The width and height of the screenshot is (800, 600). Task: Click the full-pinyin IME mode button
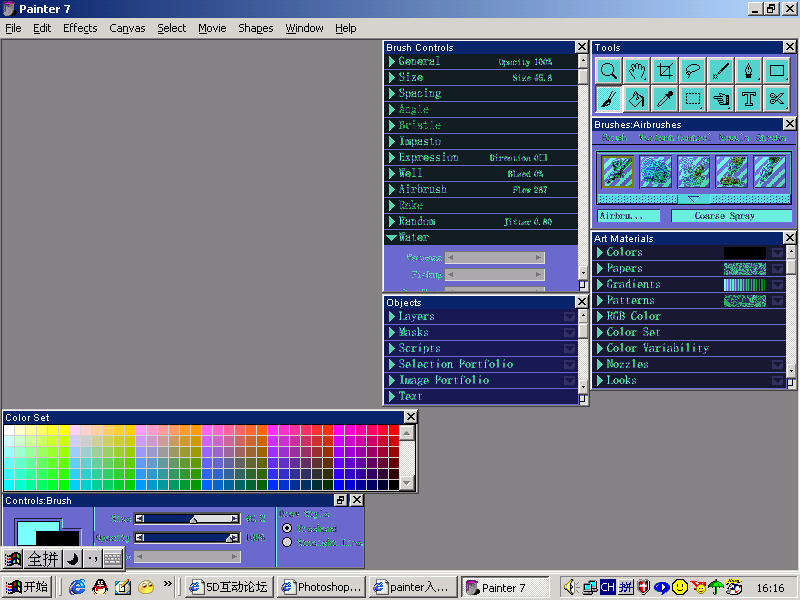[x=43, y=559]
